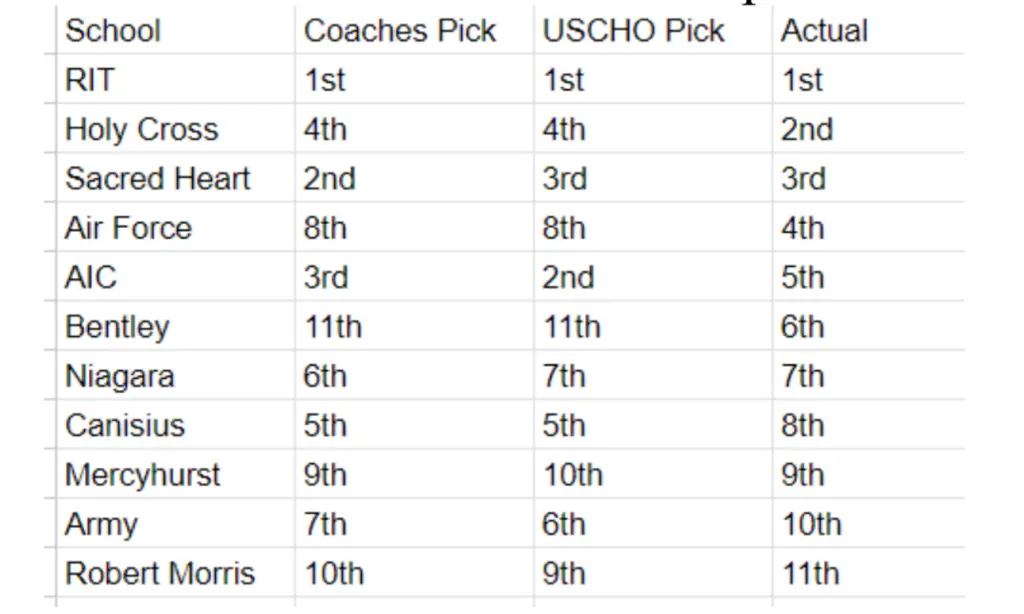Click the Canisius cell
The height and width of the screenshot is (614, 1024).
(176, 425)
